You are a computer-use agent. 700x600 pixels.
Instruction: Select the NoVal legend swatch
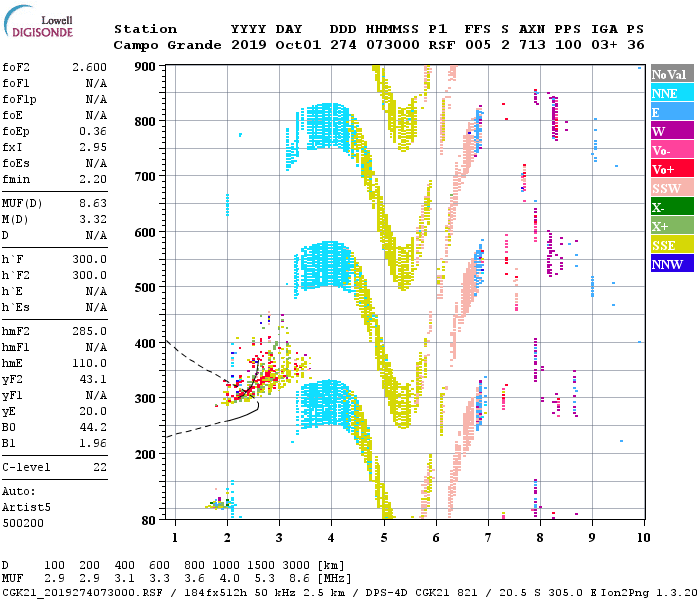[x=672, y=74]
